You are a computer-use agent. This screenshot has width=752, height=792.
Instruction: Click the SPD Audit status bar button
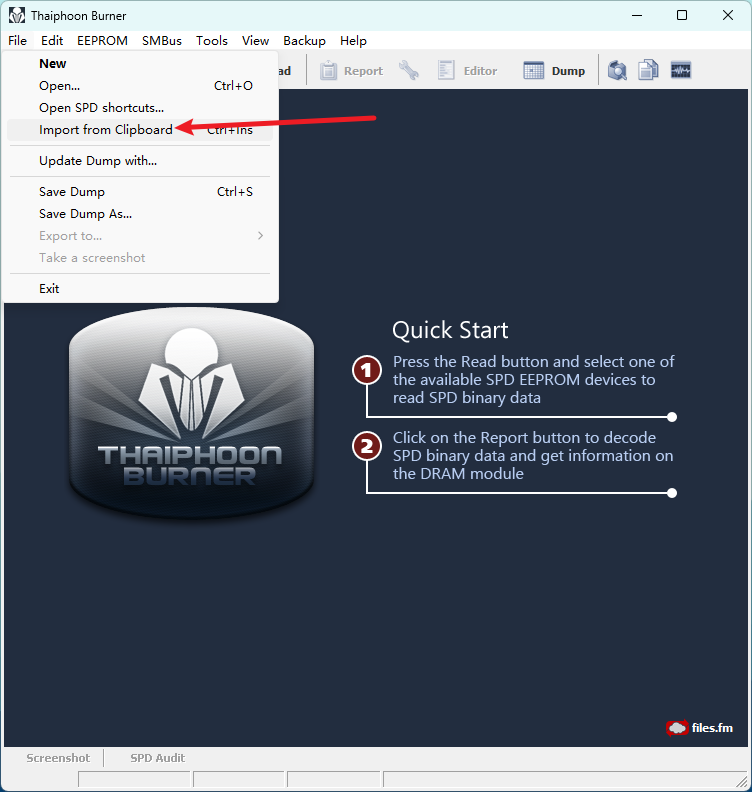(x=158, y=758)
